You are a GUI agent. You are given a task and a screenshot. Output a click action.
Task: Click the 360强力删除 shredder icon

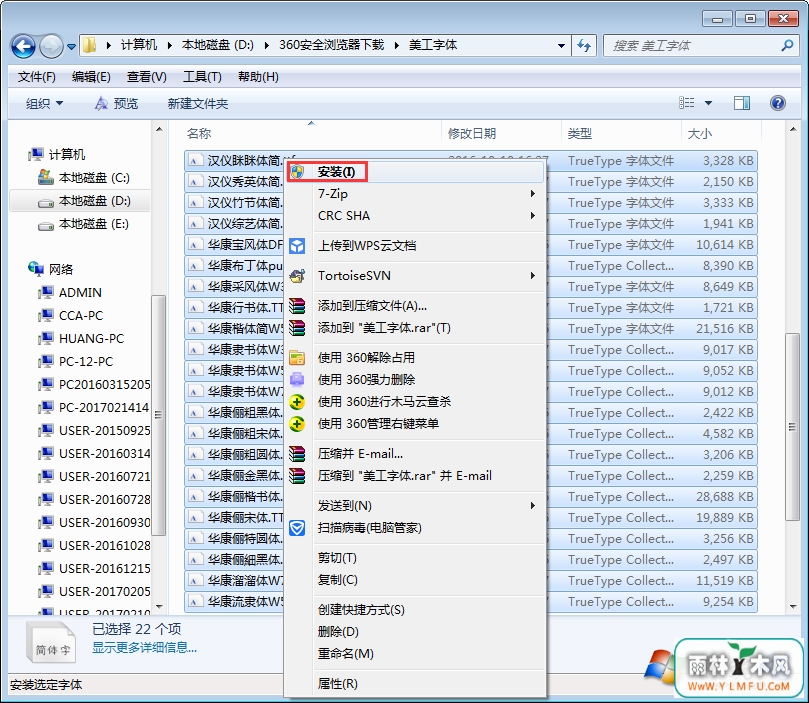point(297,380)
